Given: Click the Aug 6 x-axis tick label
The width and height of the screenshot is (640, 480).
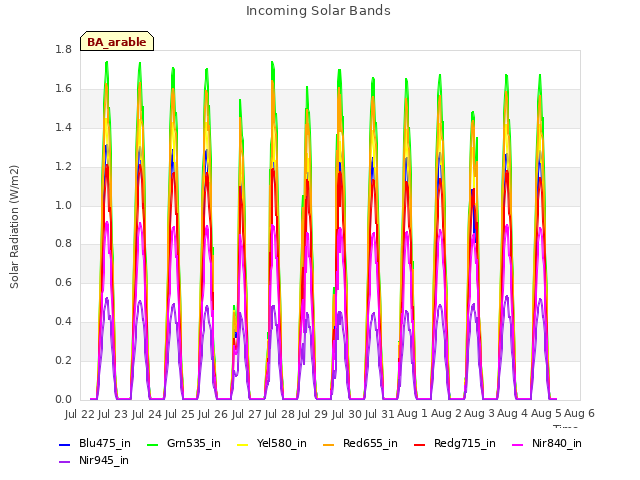Looking at the screenshot, I should [579, 414].
